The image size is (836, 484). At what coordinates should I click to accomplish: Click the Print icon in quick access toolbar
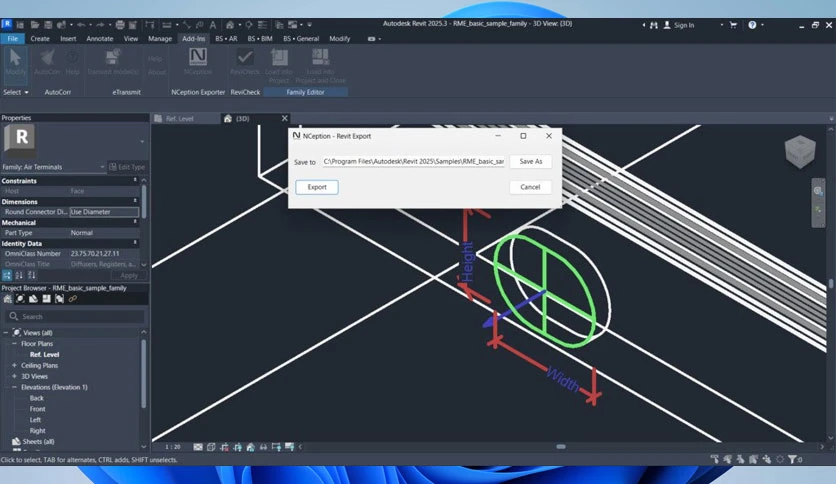[x=120, y=25]
